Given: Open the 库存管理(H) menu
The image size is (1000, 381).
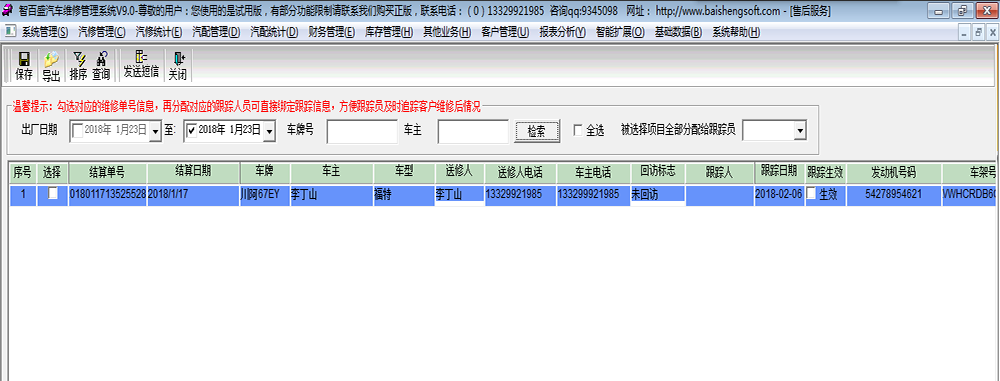Looking at the screenshot, I should [x=389, y=32].
